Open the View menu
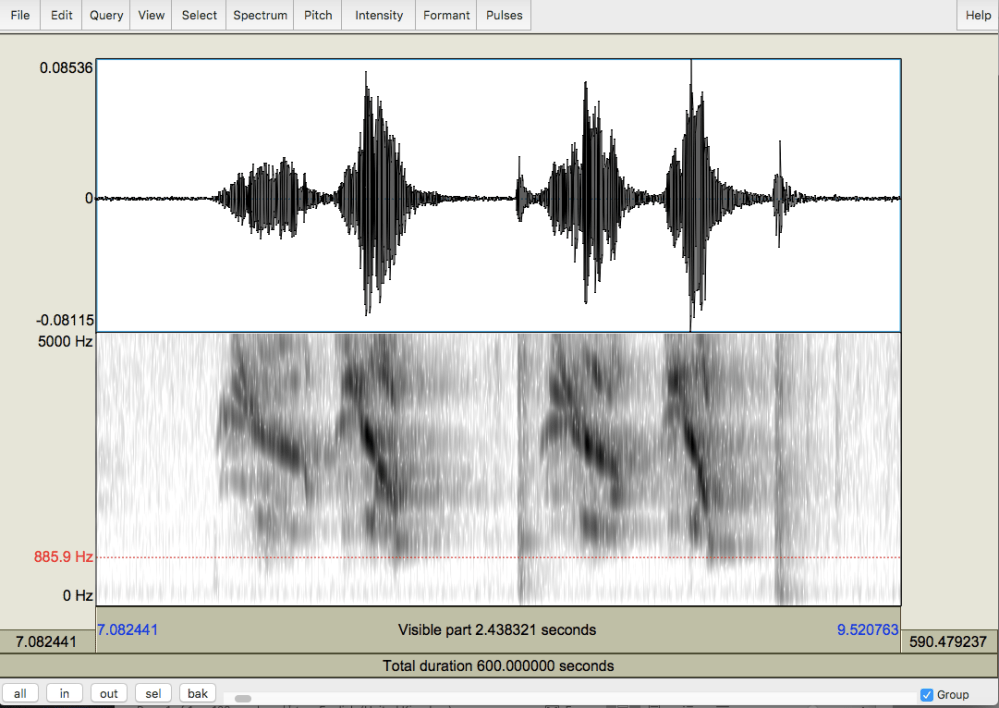The width and height of the screenshot is (999, 708). tap(151, 15)
